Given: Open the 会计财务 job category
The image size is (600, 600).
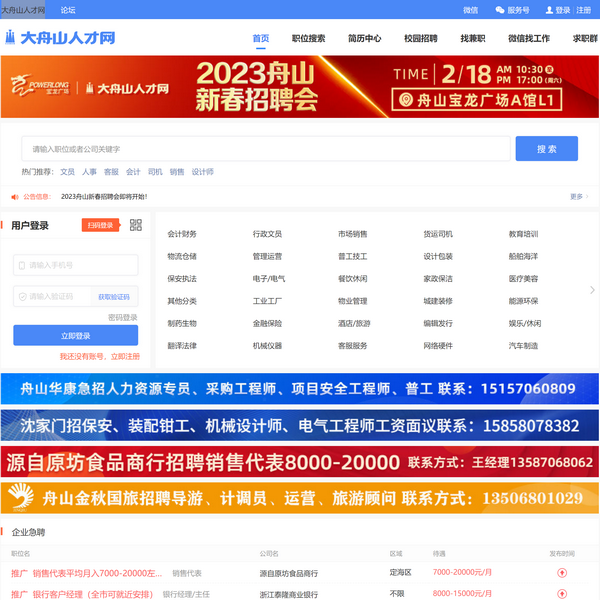Looking at the screenshot, I should click(x=182, y=234).
